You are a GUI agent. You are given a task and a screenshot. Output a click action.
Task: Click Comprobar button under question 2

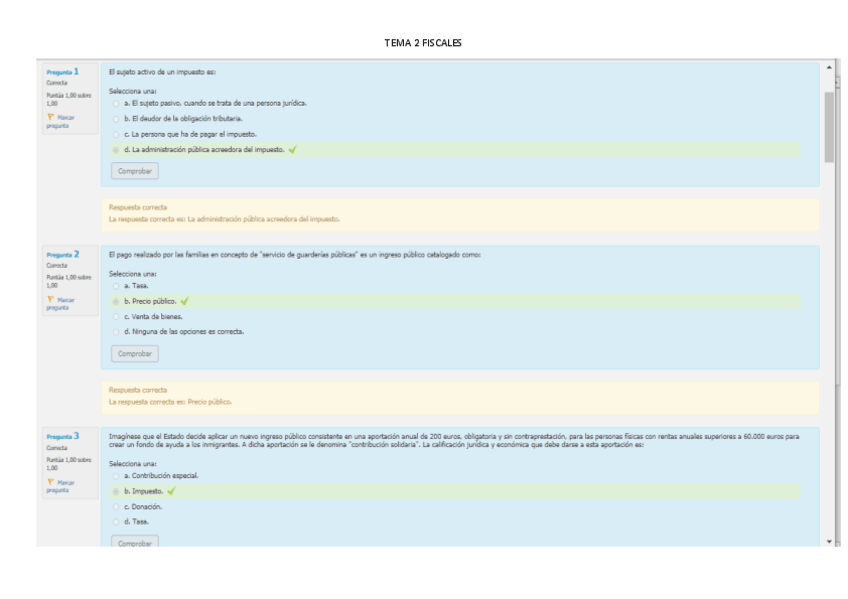pyautogui.click(x=135, y=354)
